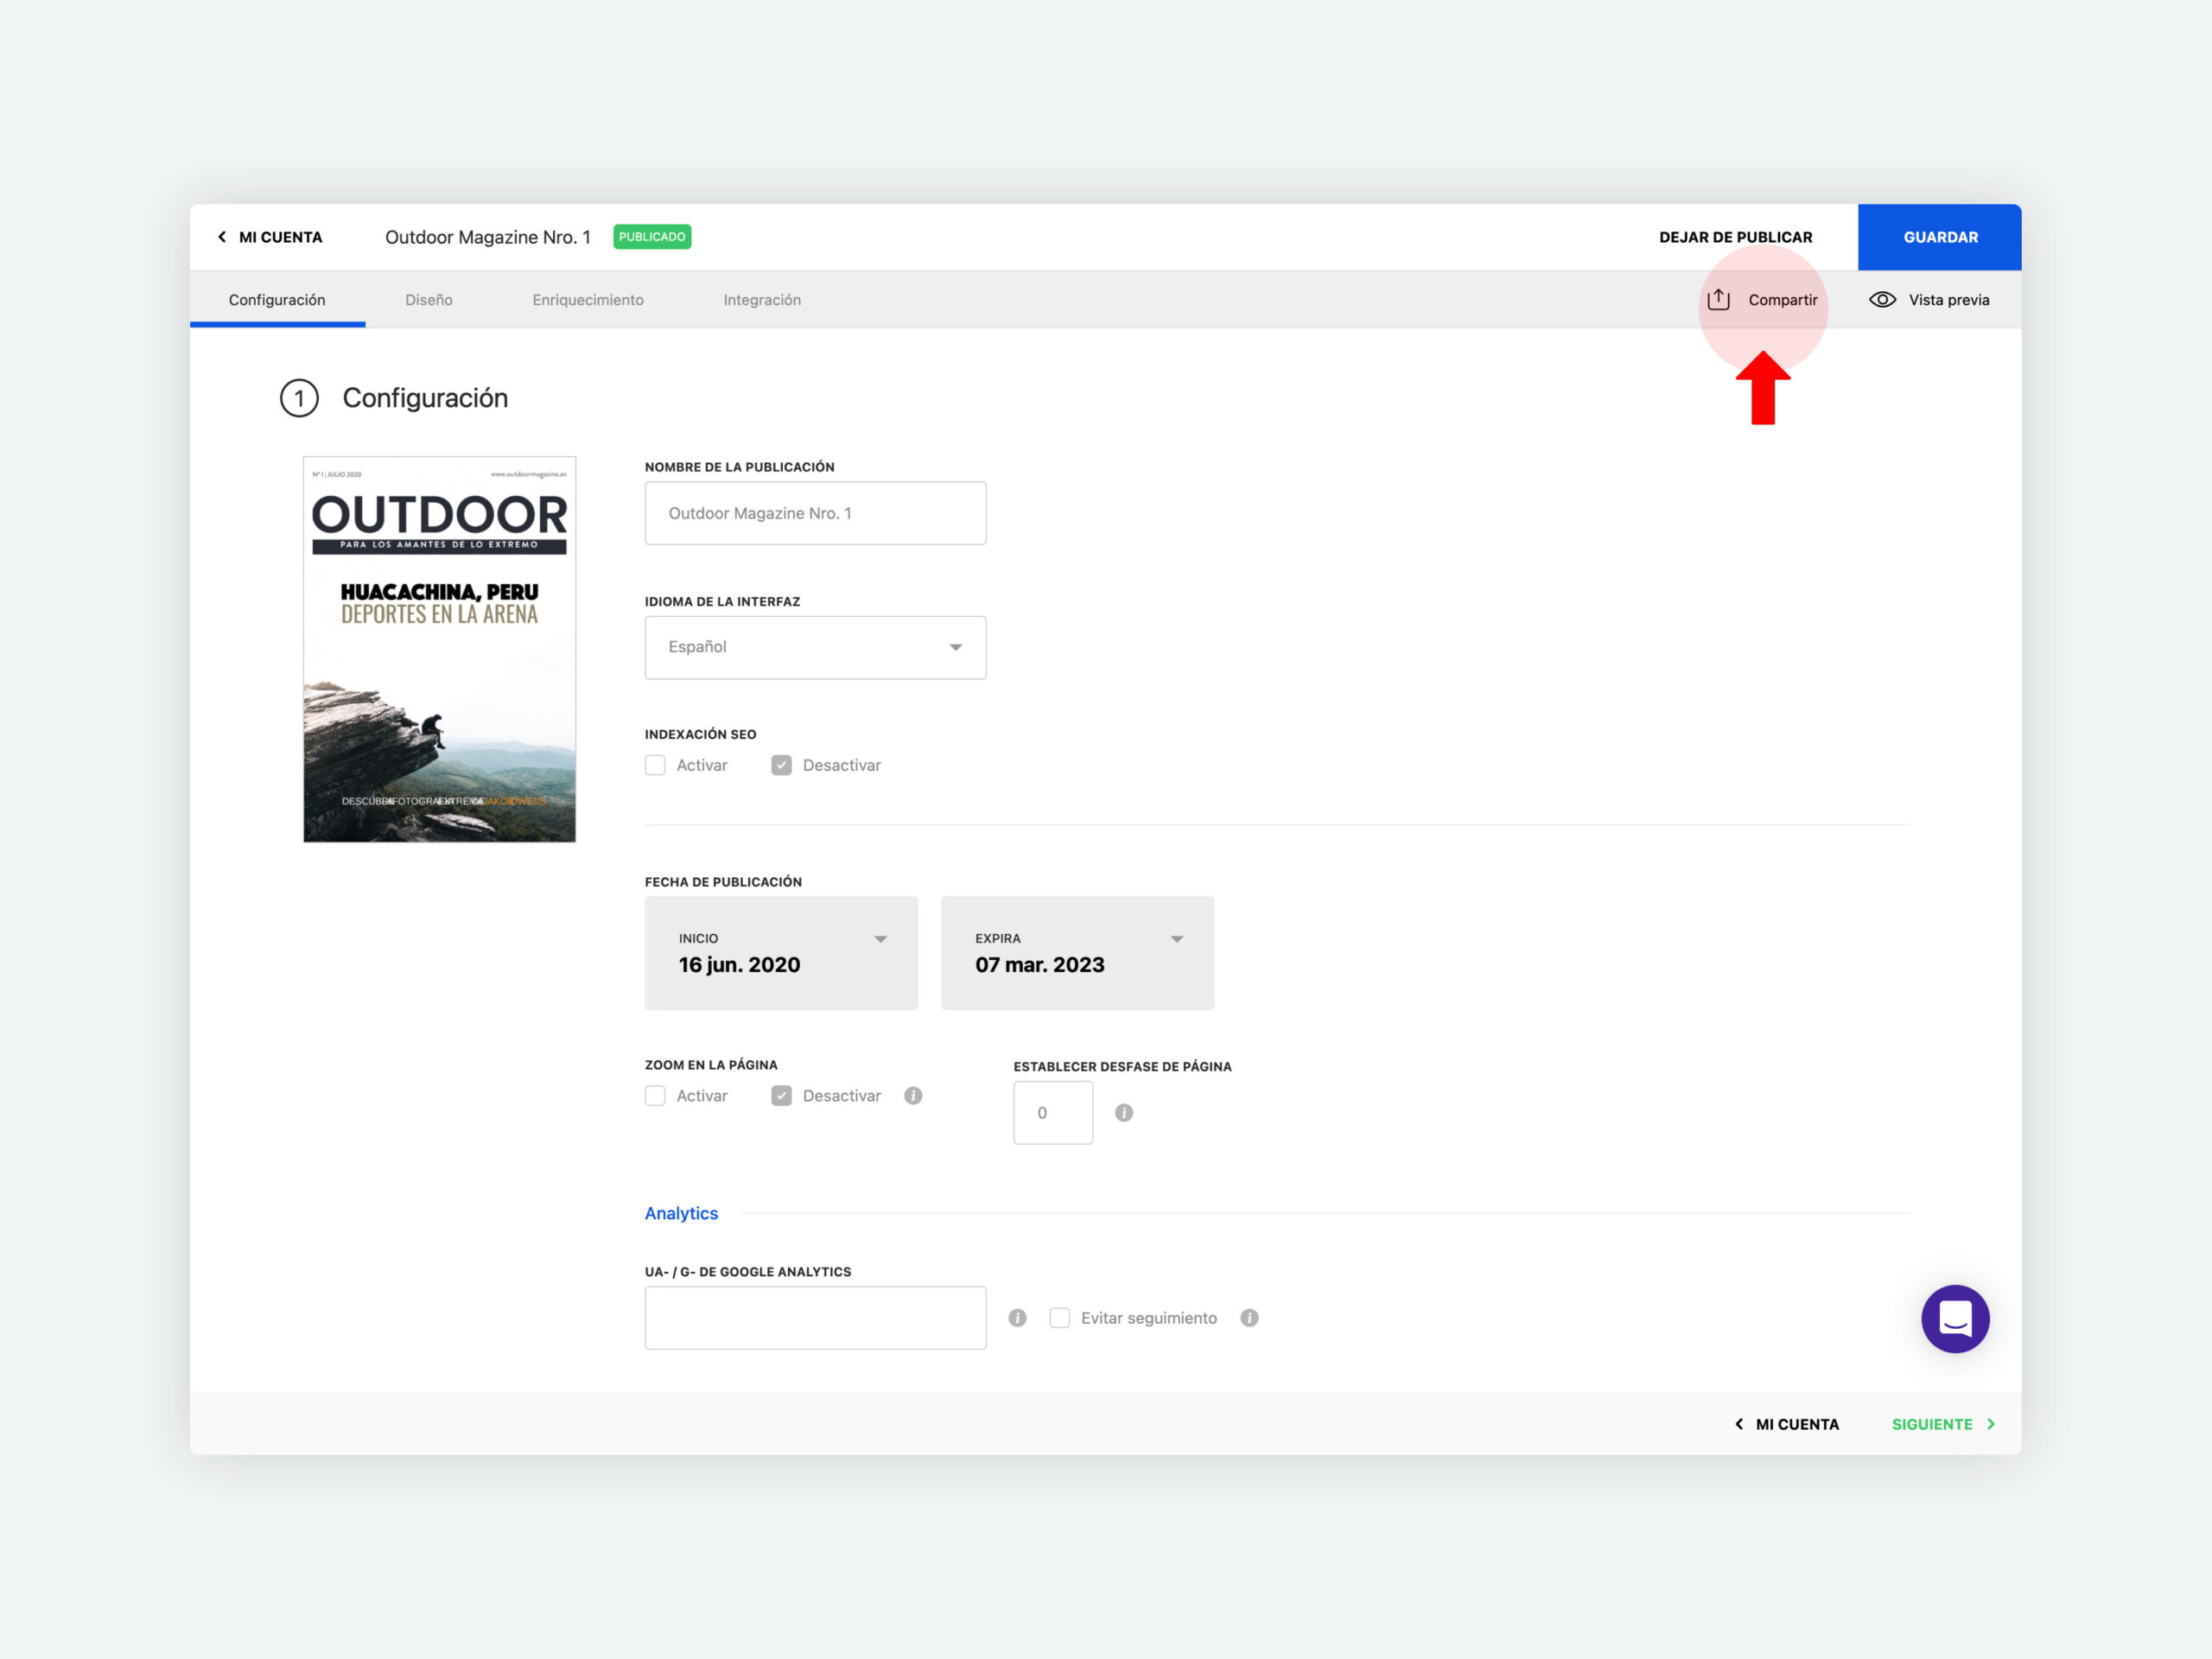The width and height of the screenshot is (2212, 1659).
Task: Click info icon after Evitar seguimiento
Action: 1249,1318
